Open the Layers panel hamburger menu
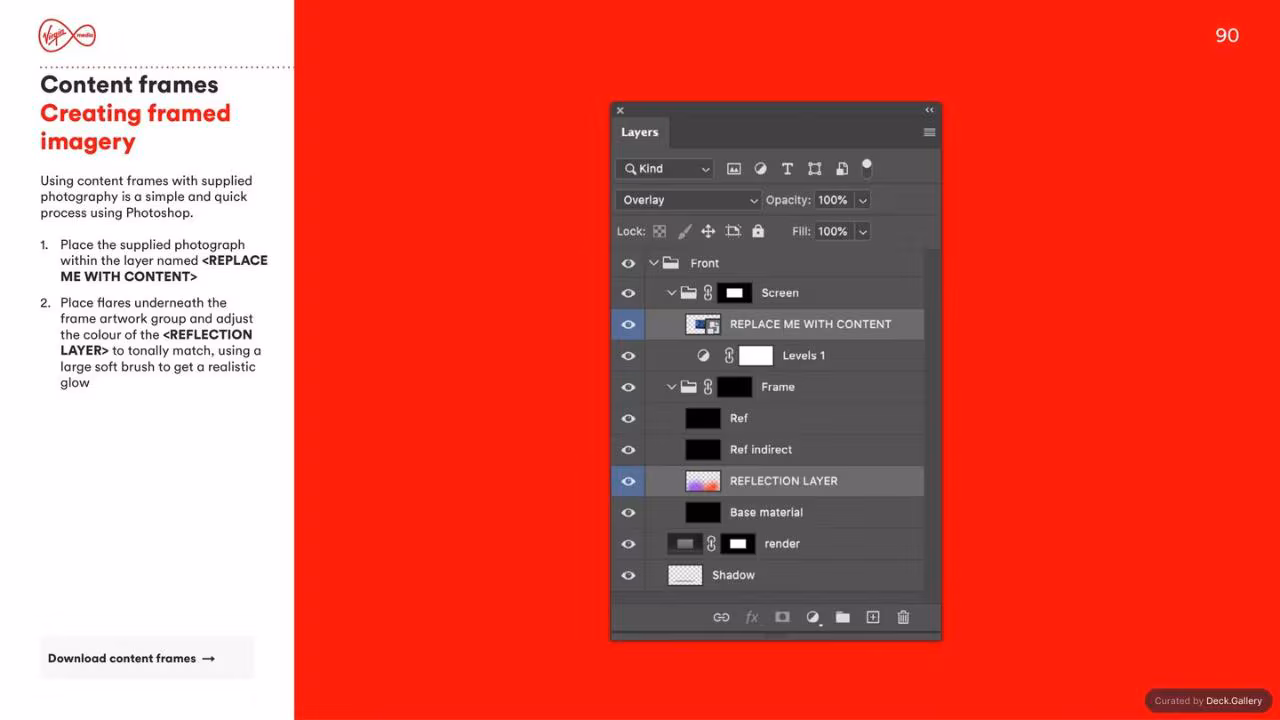The height and width of the screenshot is (720, 1280). pos(929,132)
